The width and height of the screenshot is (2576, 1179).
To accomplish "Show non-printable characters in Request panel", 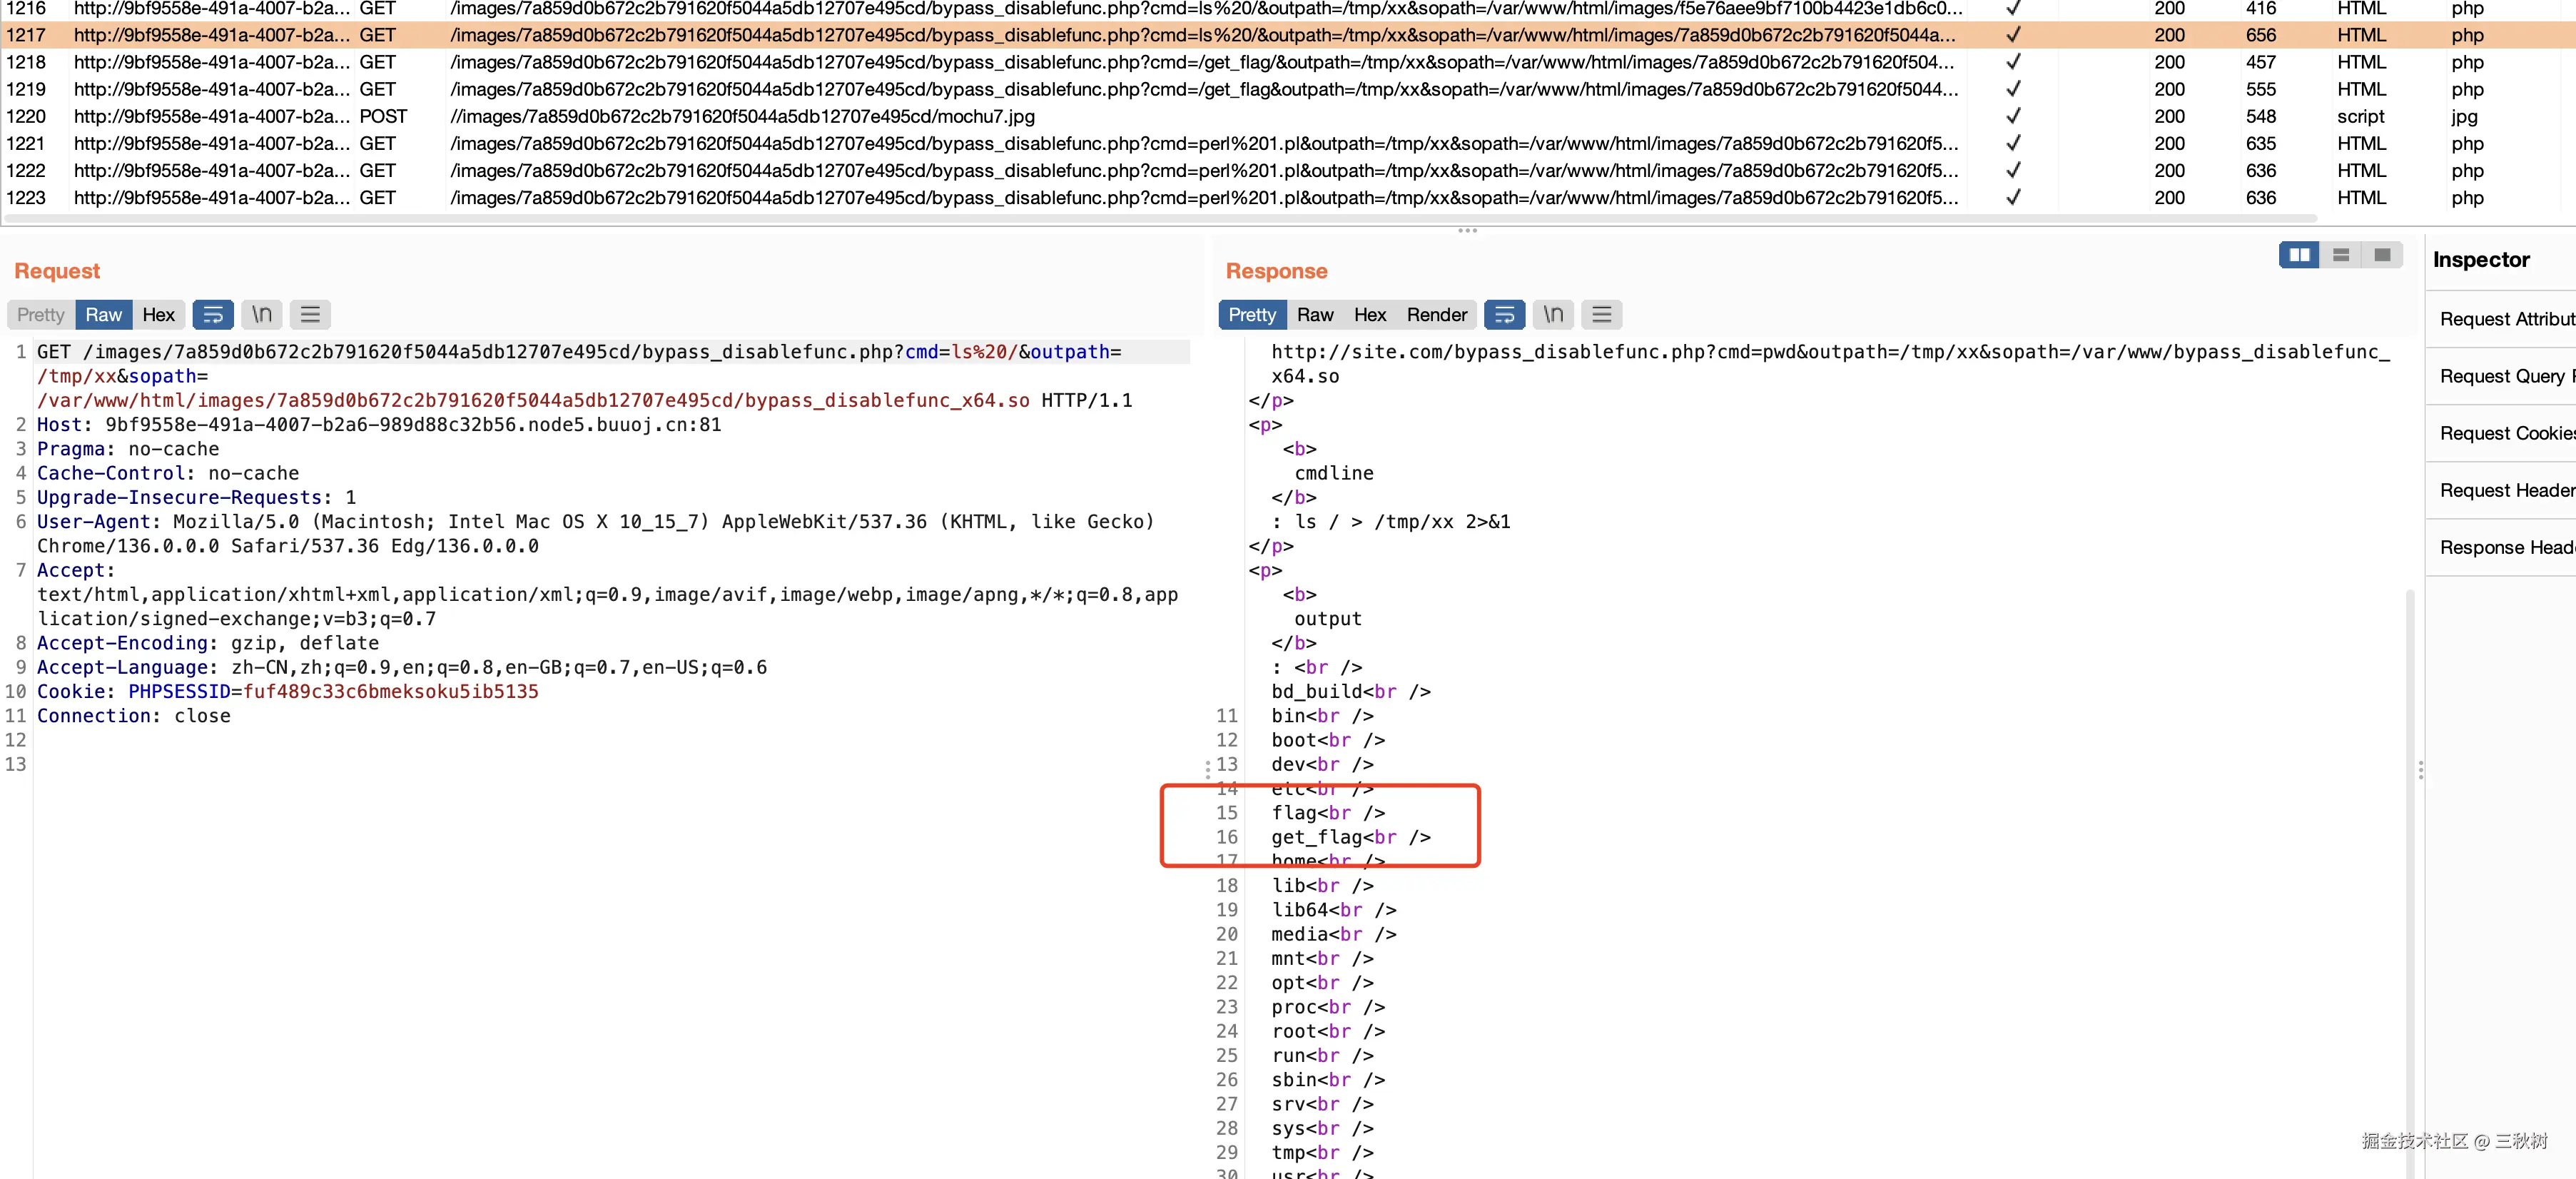I will [x=262, y=315].
